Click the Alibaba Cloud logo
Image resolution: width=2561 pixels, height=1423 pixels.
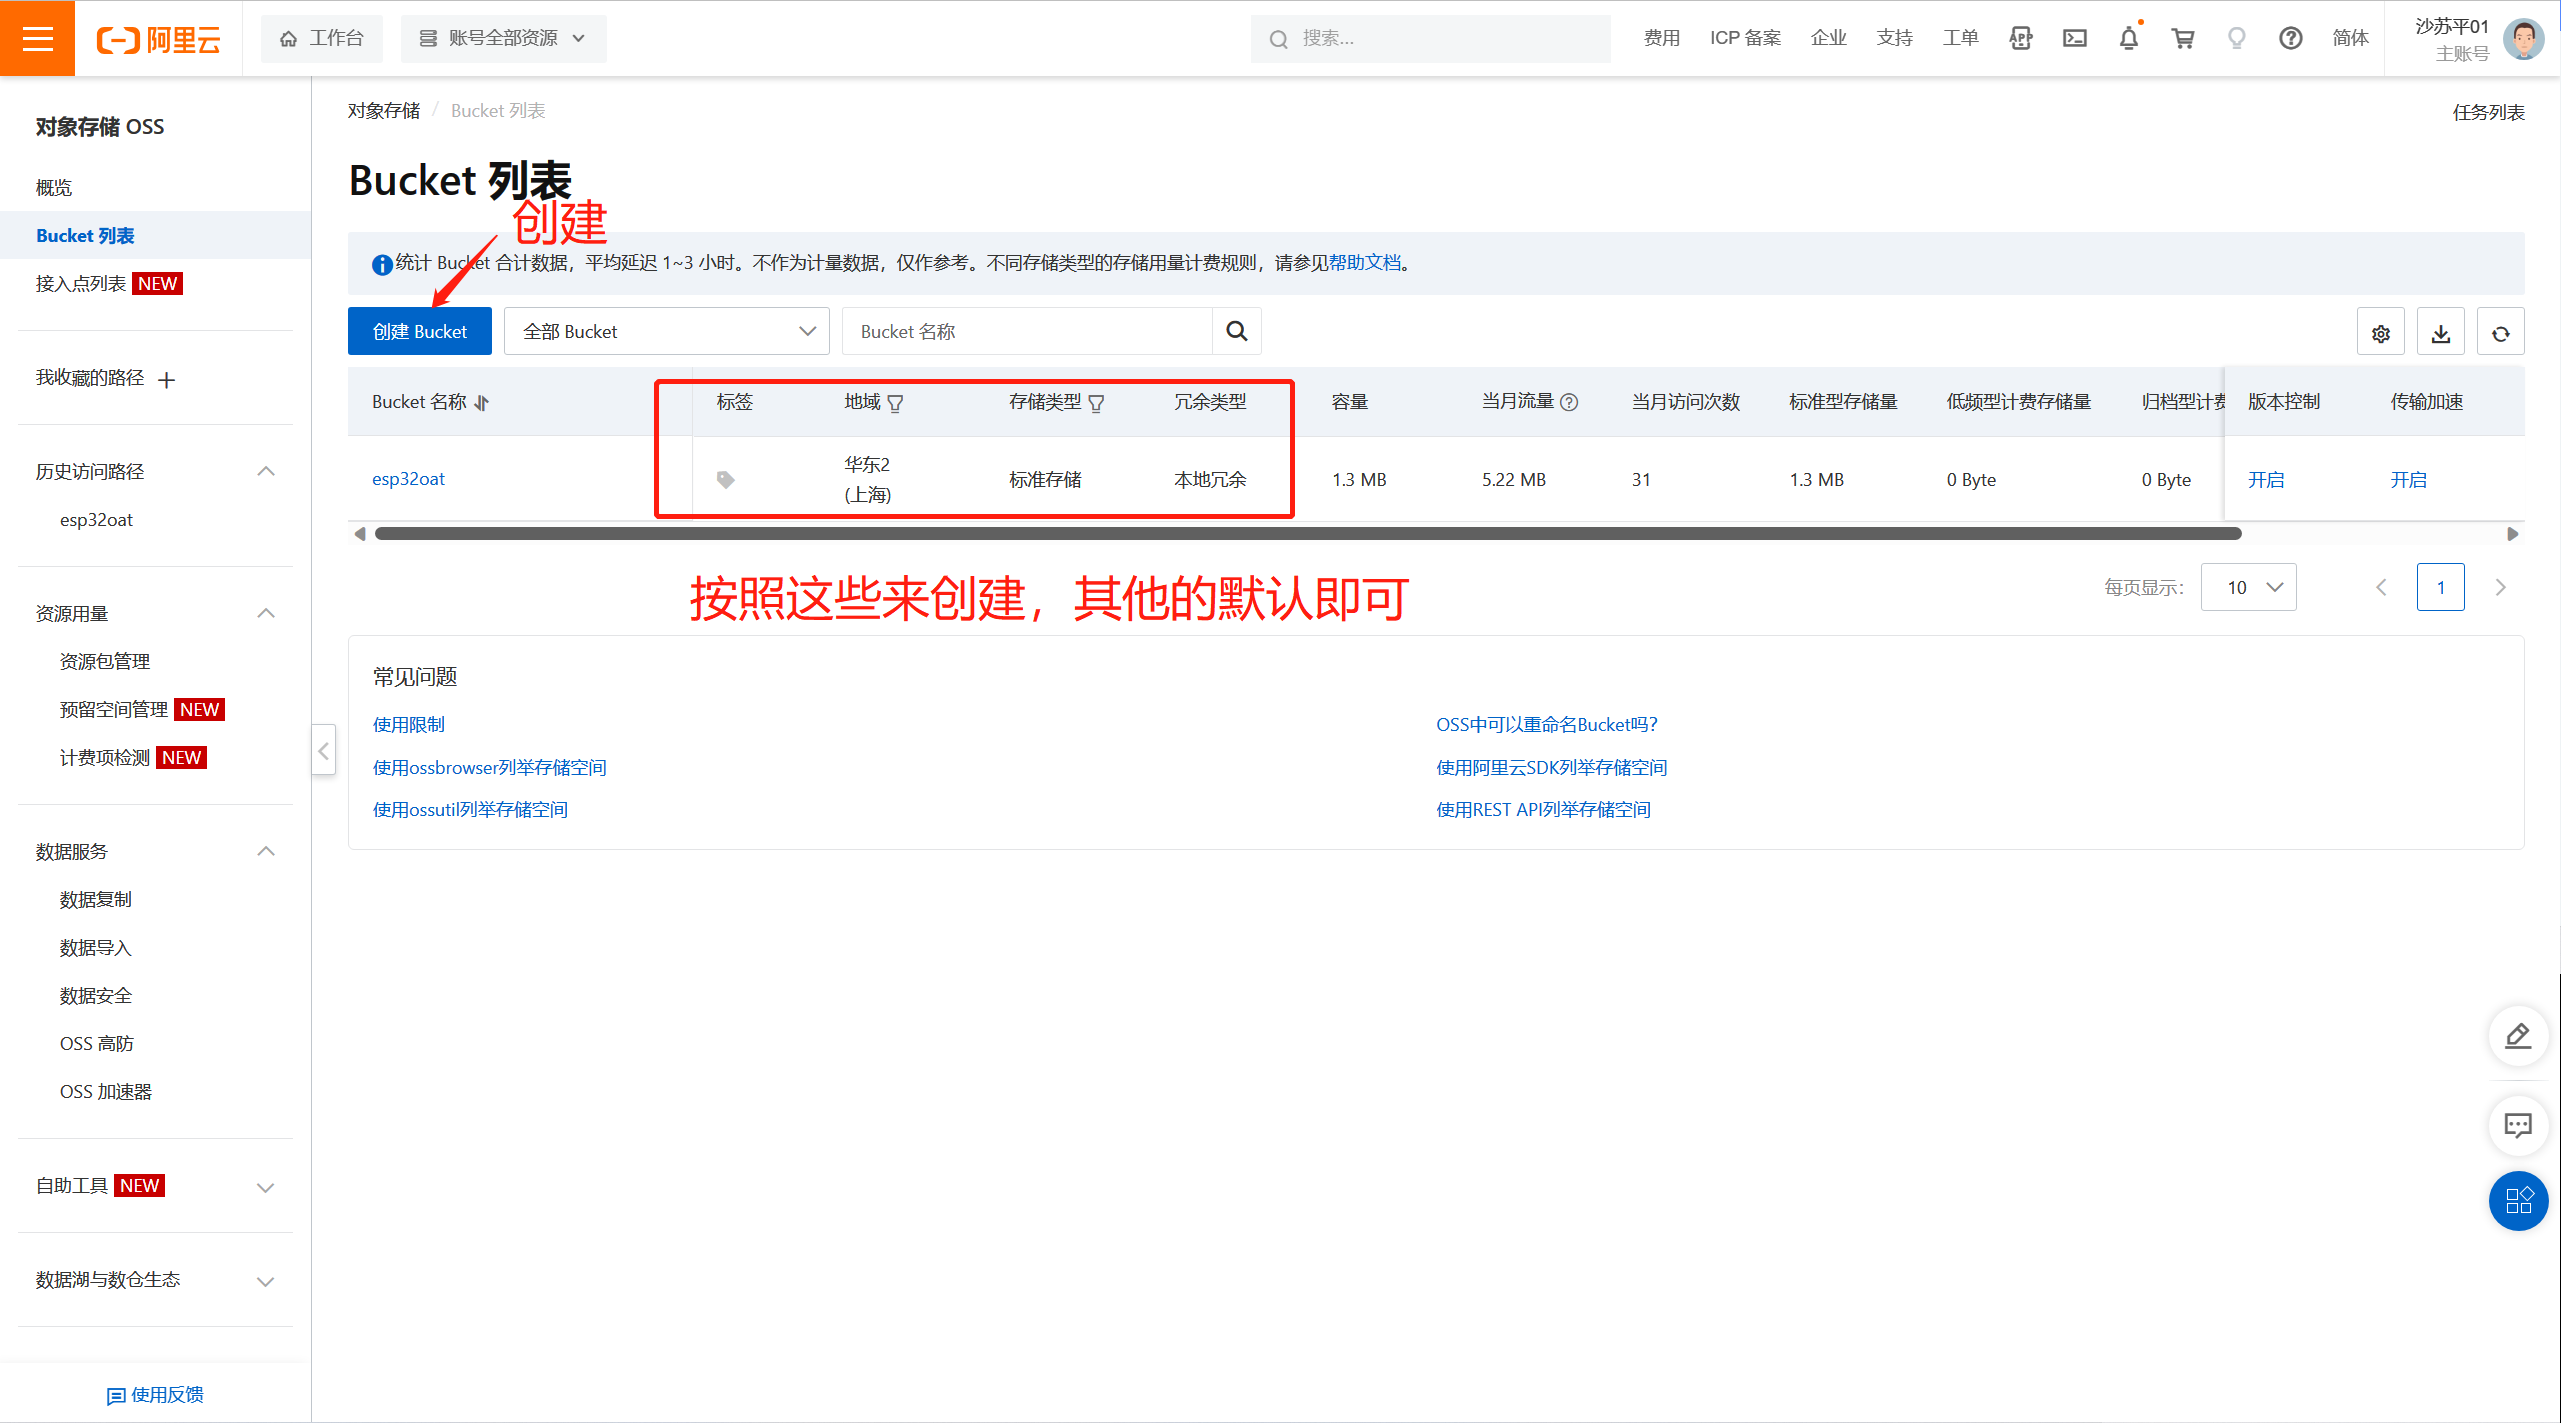[158, 39]
